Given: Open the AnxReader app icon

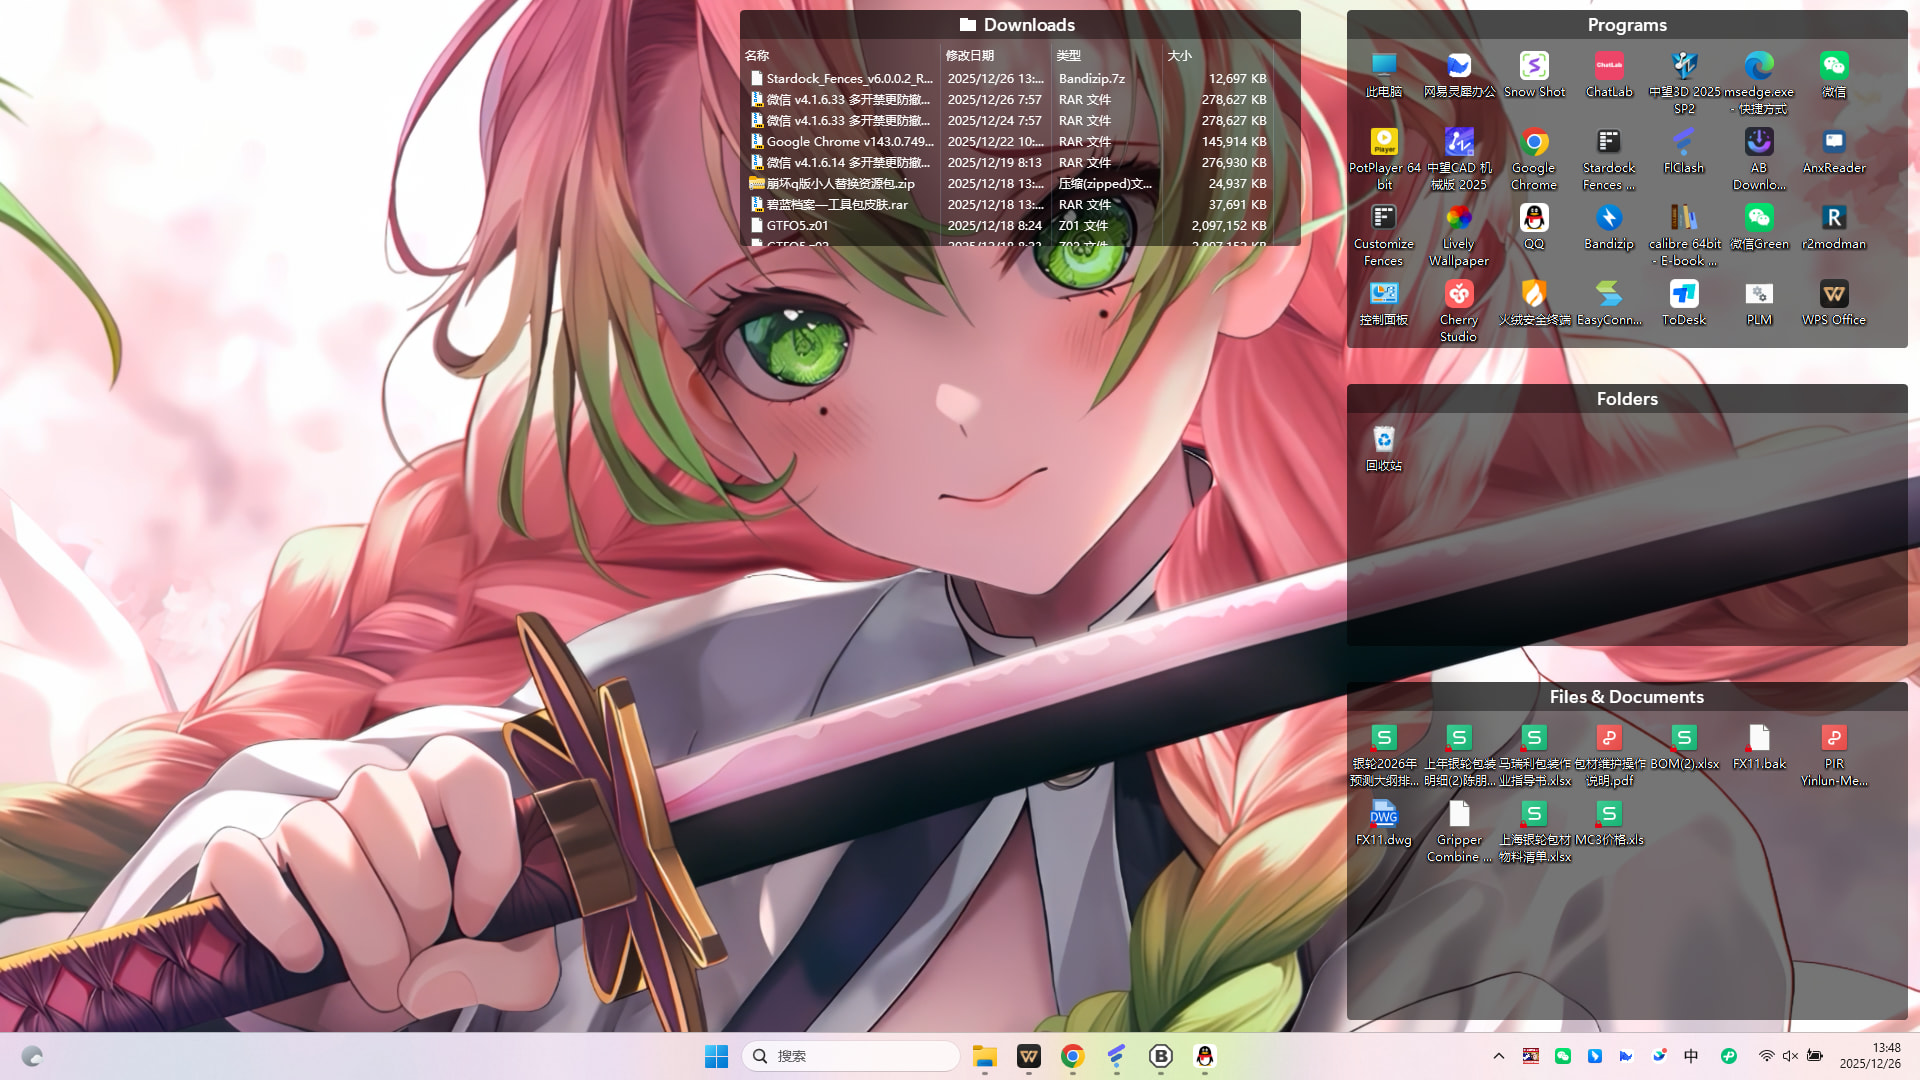Looking at the screenshot, I should (x=1833, y=143).
